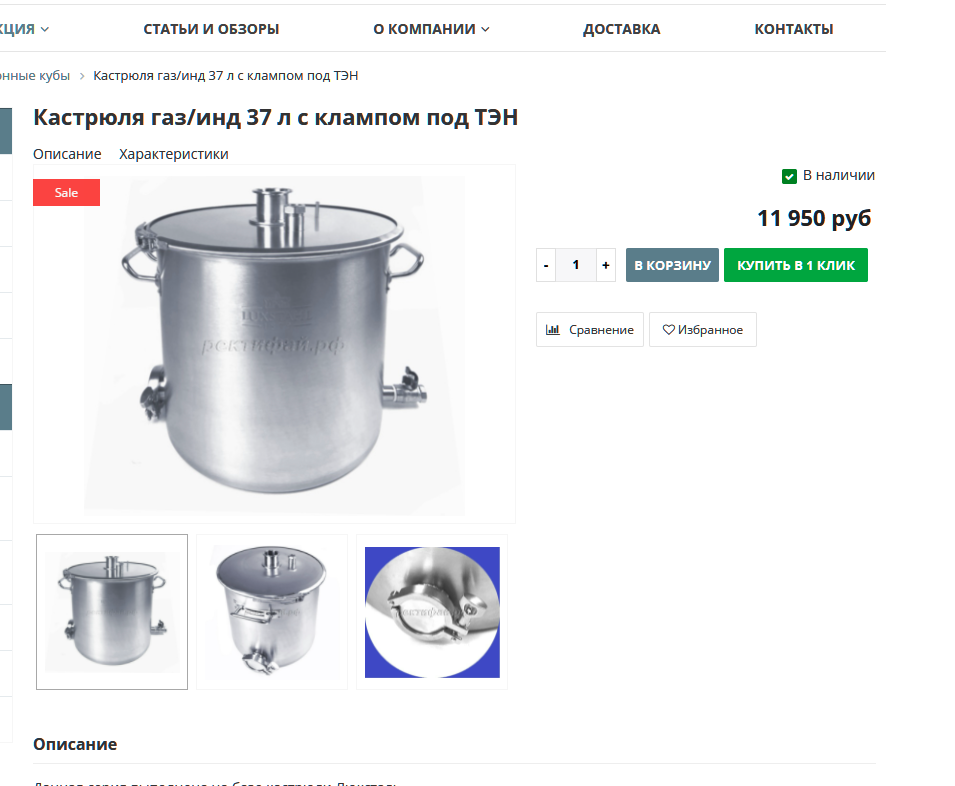Go to the КОНТАКТЫ page
This screenshot has width=955, height=786.
point(794,29)
